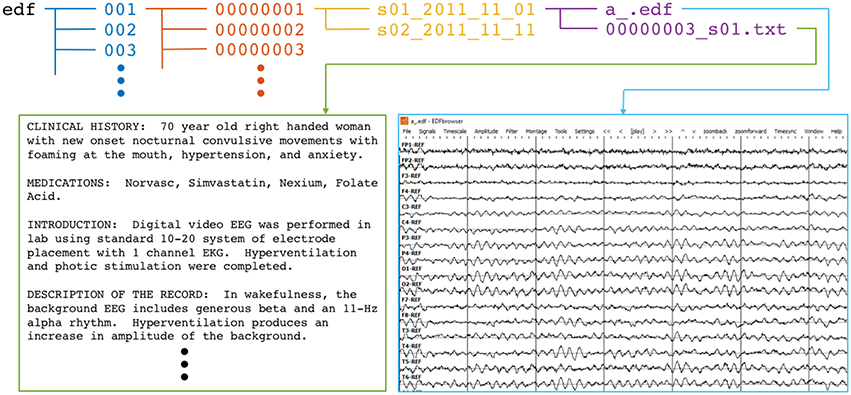Viewport: 851px width, 395px height.
Task: Click the ^ amplitude up control
Action: (x=682, y=132)
